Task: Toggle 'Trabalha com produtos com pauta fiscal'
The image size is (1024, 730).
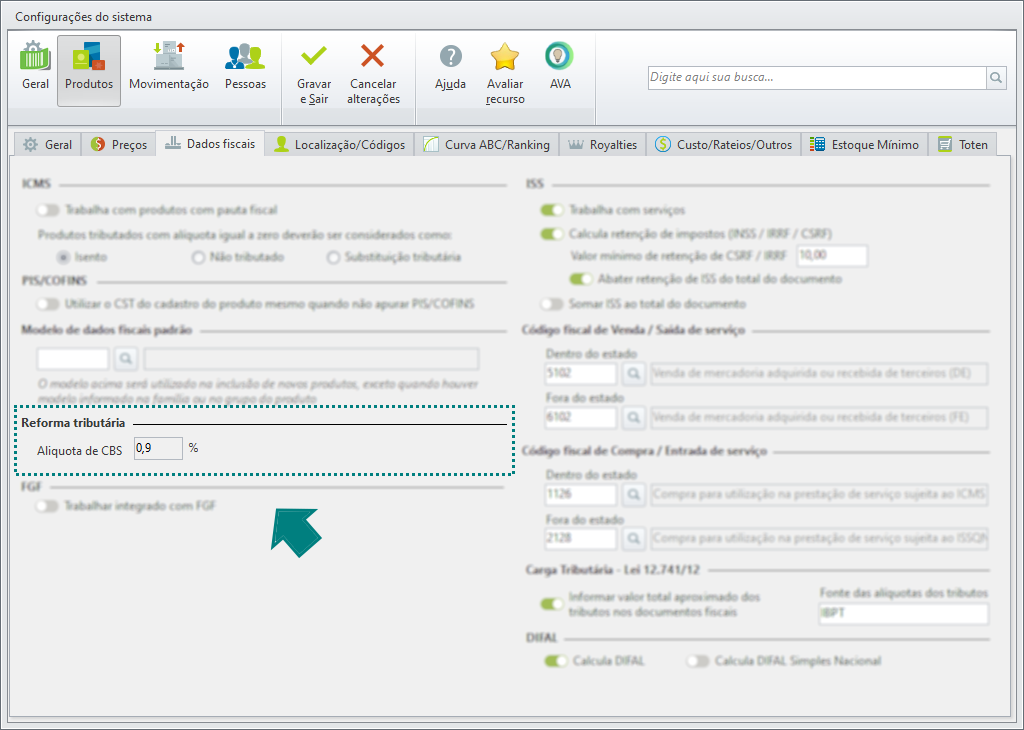Action: [x=48, y=210]
